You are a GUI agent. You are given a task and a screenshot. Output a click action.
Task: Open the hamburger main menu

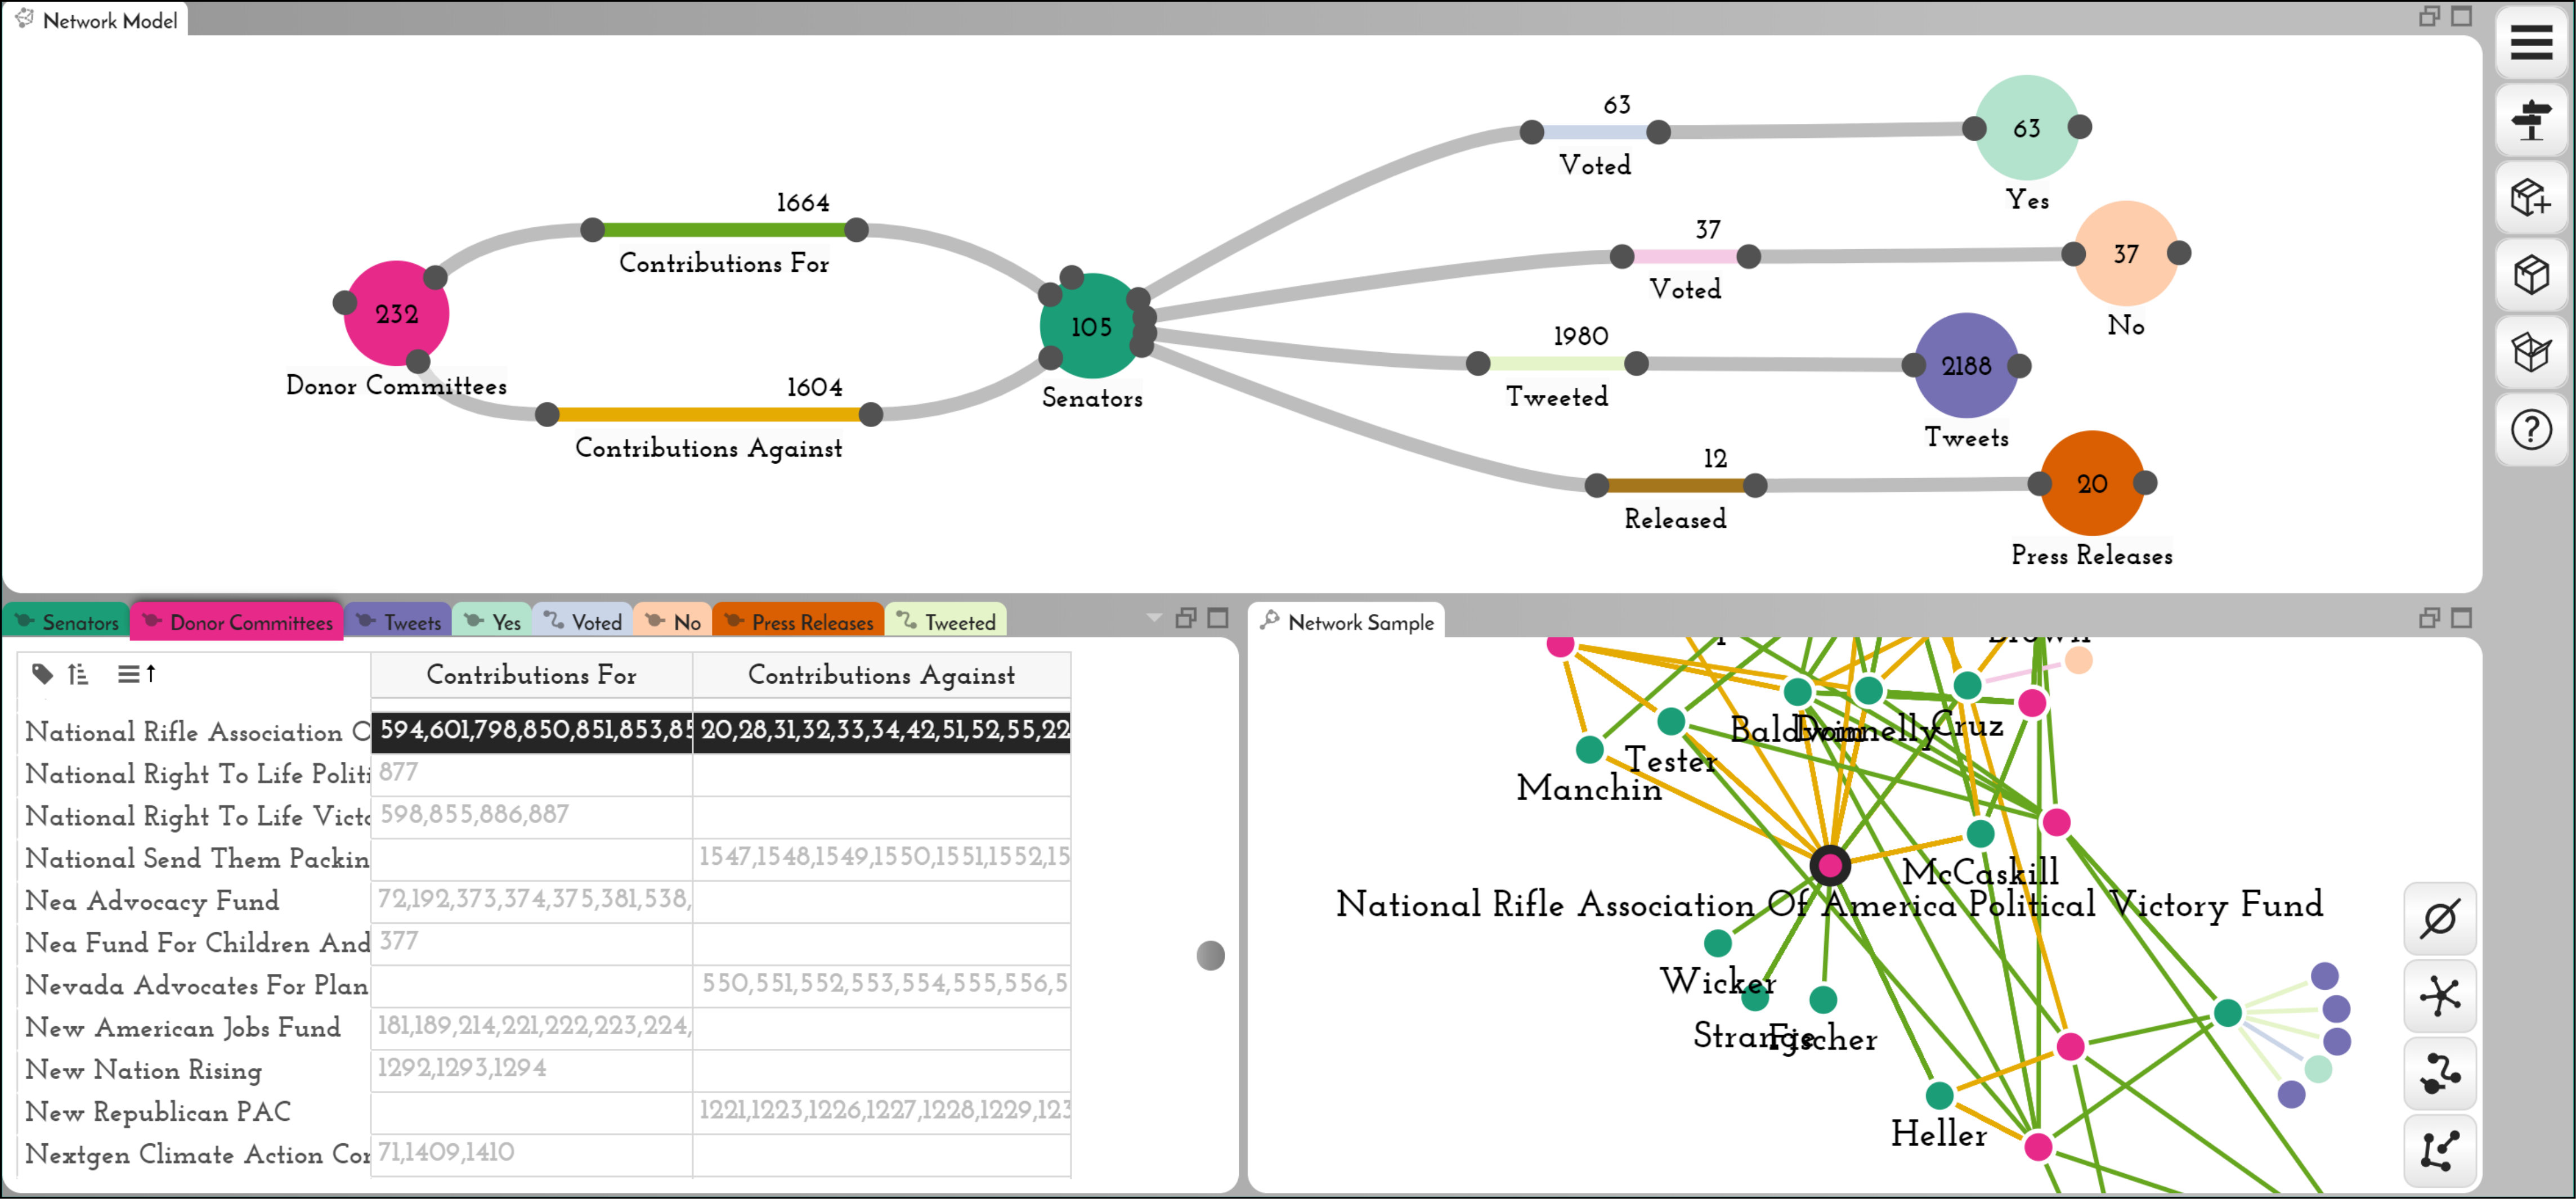click(2531, 42)
